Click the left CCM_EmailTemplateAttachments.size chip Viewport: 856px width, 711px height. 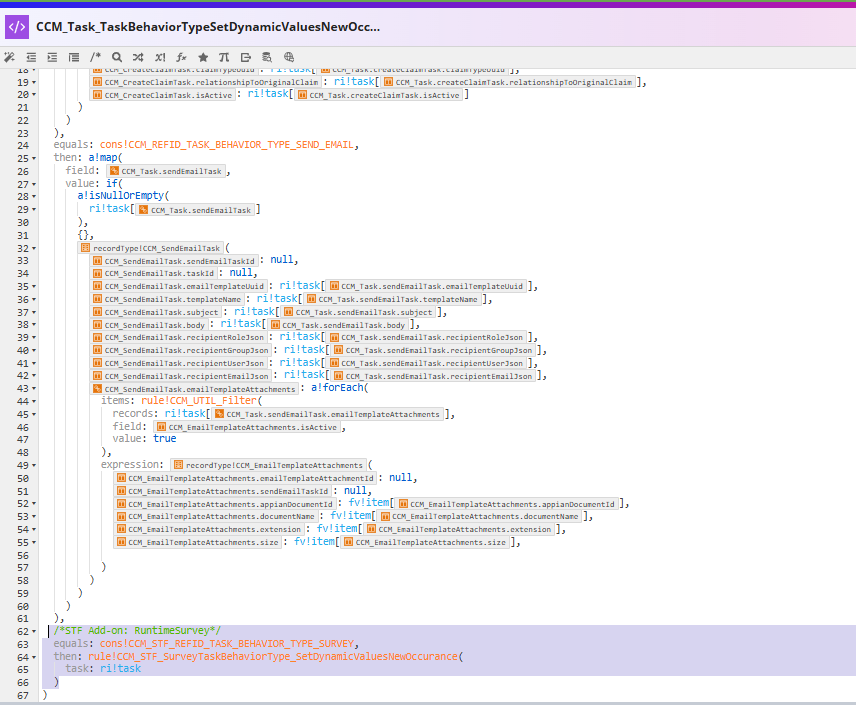tap(197, 542)
